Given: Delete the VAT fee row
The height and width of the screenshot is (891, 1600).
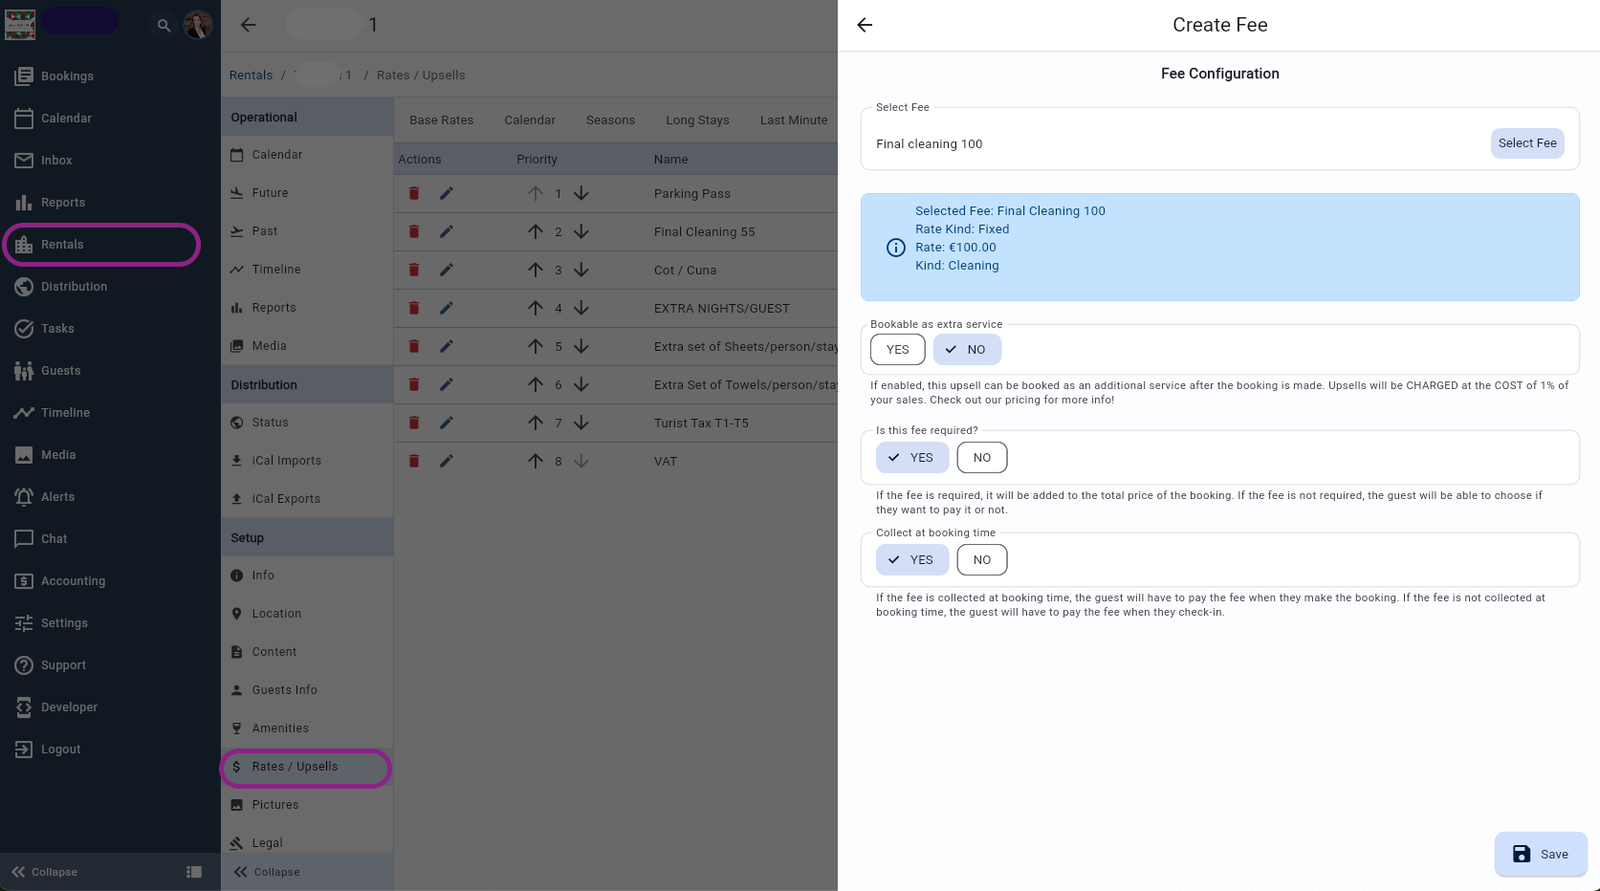Looking at the screenshot, I should tap(414, 461).
